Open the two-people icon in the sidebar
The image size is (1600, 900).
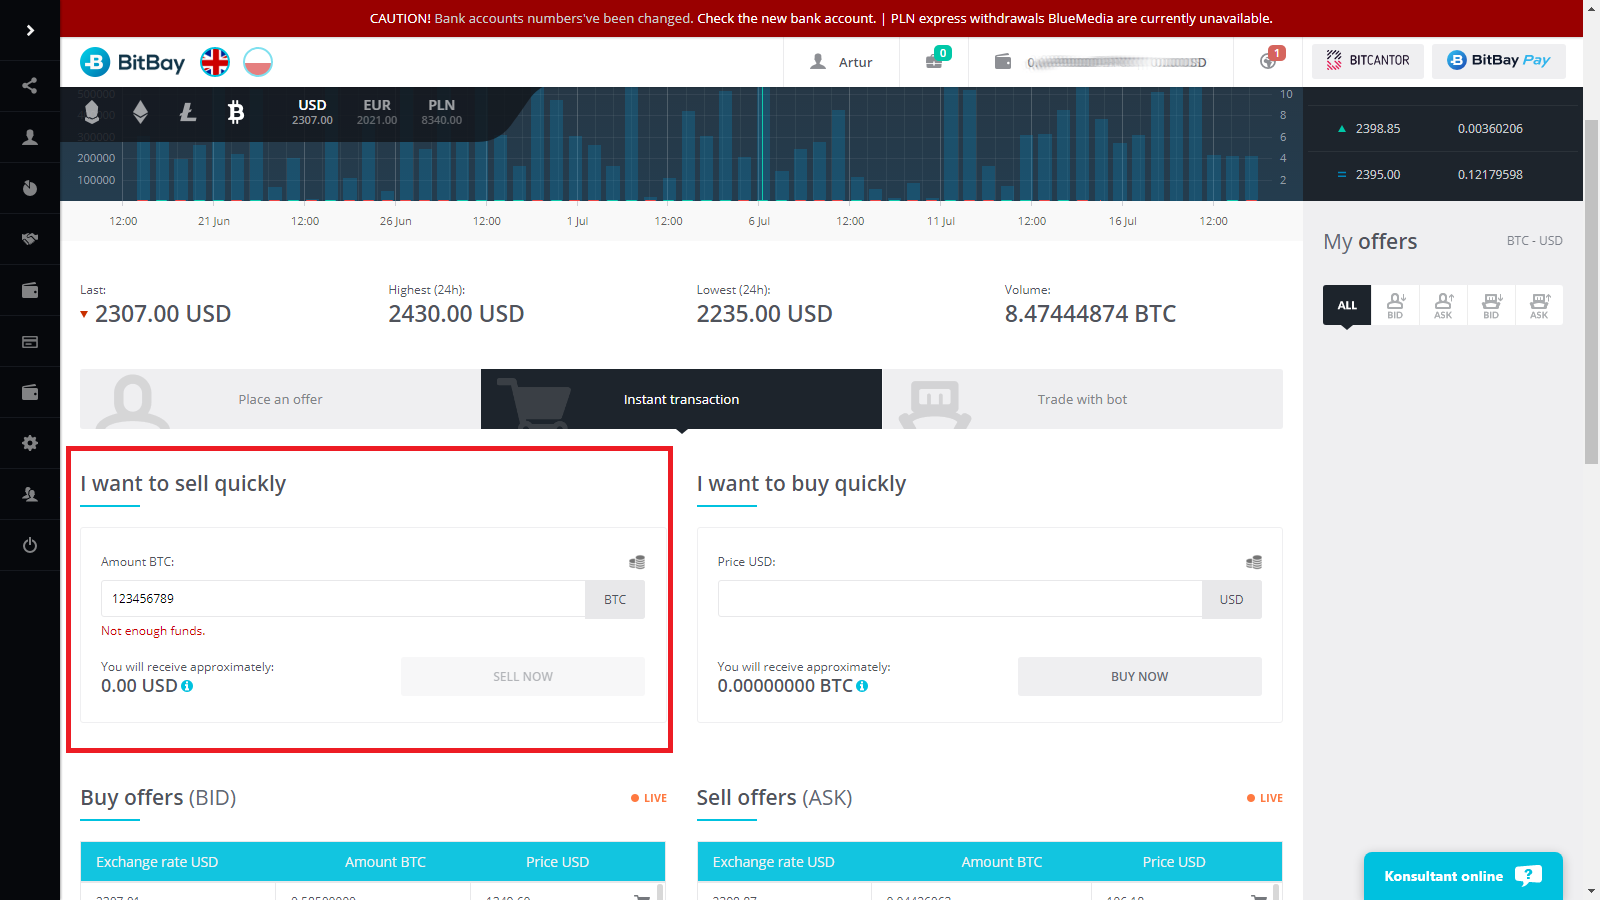click(x=30, y=494)
